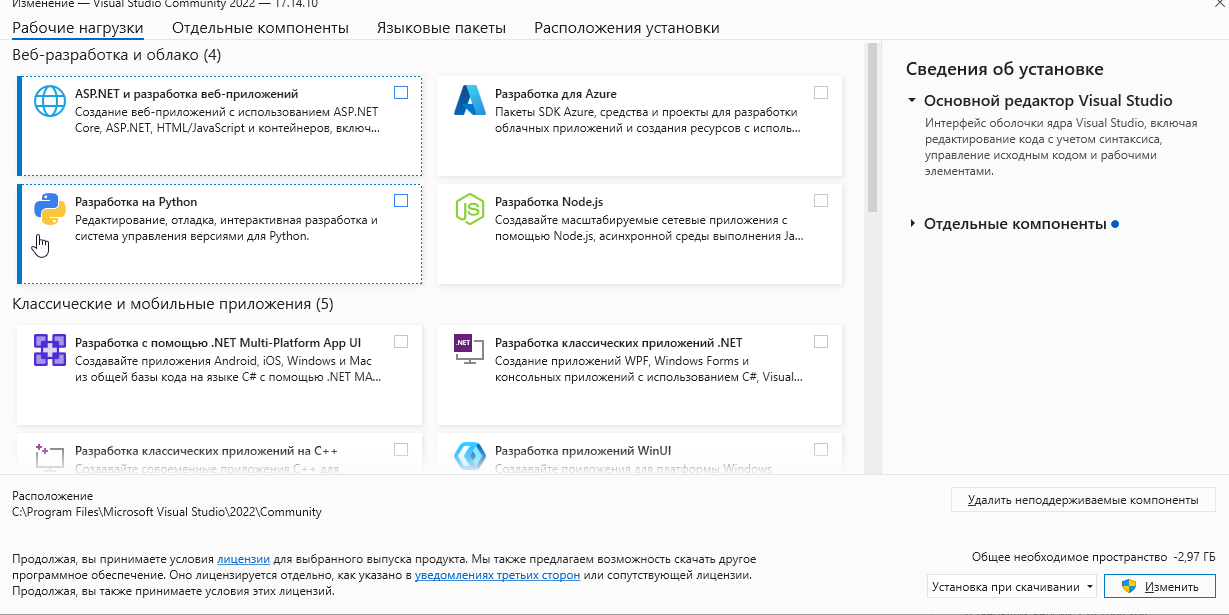Enable the .NET Multi-Platform App UI checkbox
This screenshot has width=1229, height=615.
pyautogui.click(x=401, y=342)
